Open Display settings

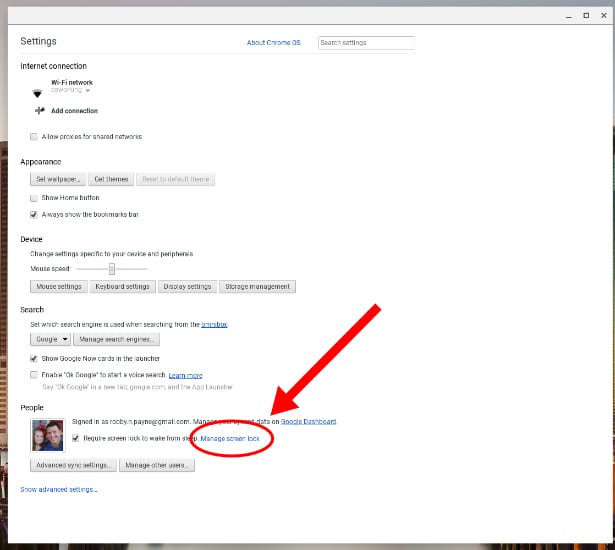point(187,287)
